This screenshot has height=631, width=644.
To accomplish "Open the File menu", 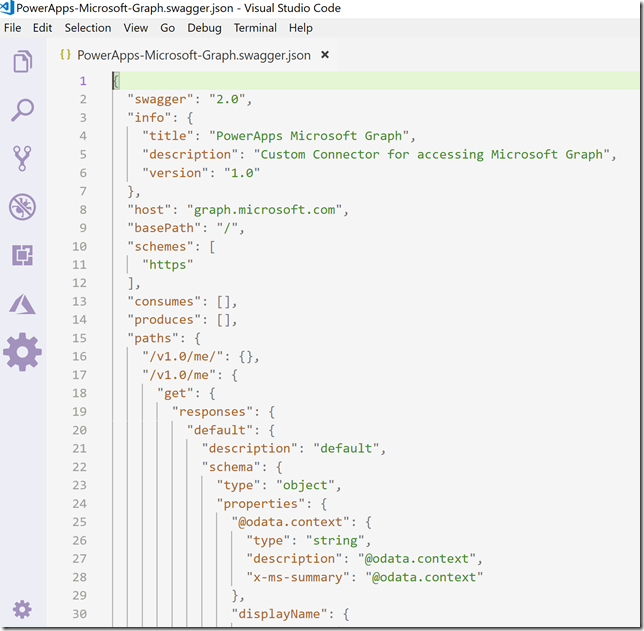I will pyautogui.click(x=13, y=28).
